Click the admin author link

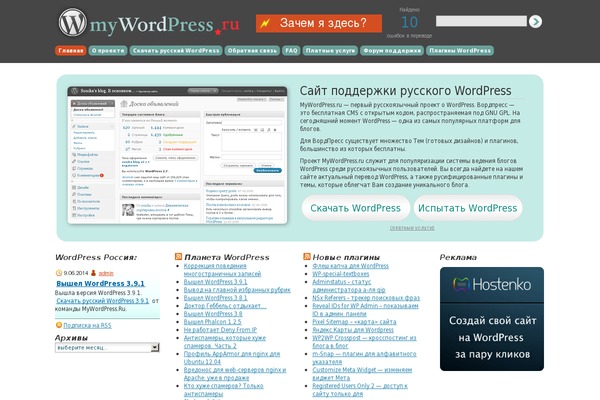[106, 273]
